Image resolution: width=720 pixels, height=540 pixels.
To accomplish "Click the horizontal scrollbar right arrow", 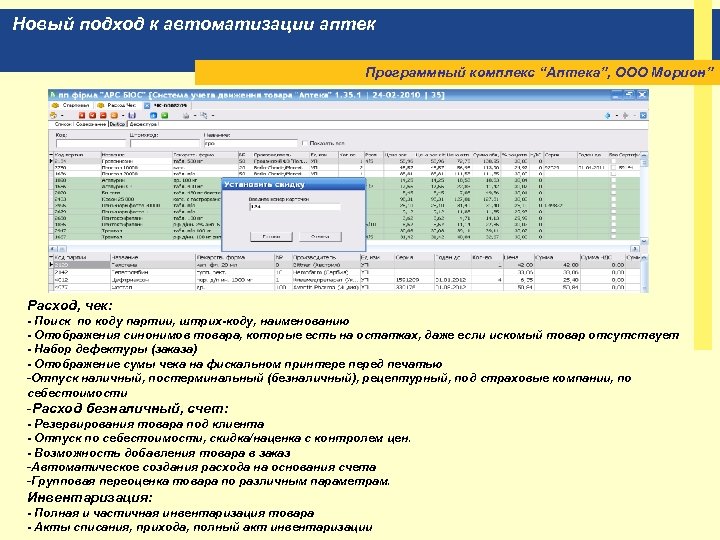I will tap(635, 248).
